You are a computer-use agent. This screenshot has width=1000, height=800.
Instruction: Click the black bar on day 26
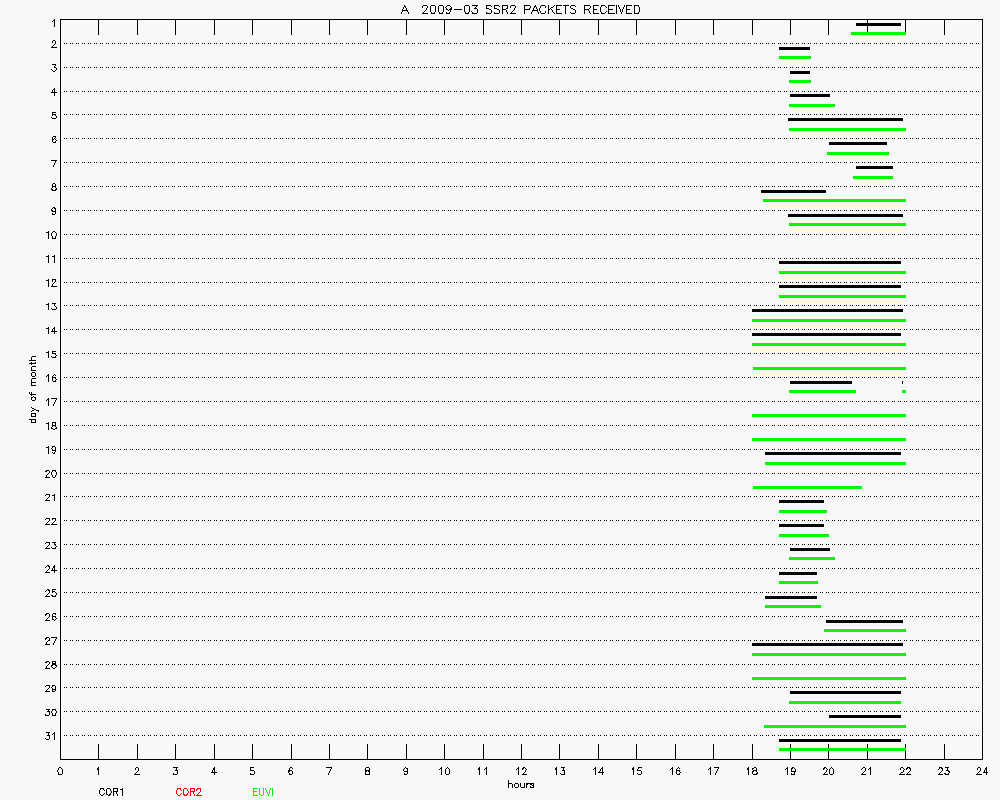864,621
